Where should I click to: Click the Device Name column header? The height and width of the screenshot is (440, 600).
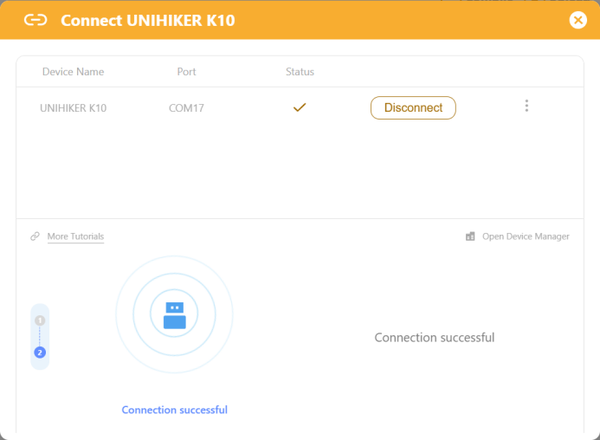(73, 72)
